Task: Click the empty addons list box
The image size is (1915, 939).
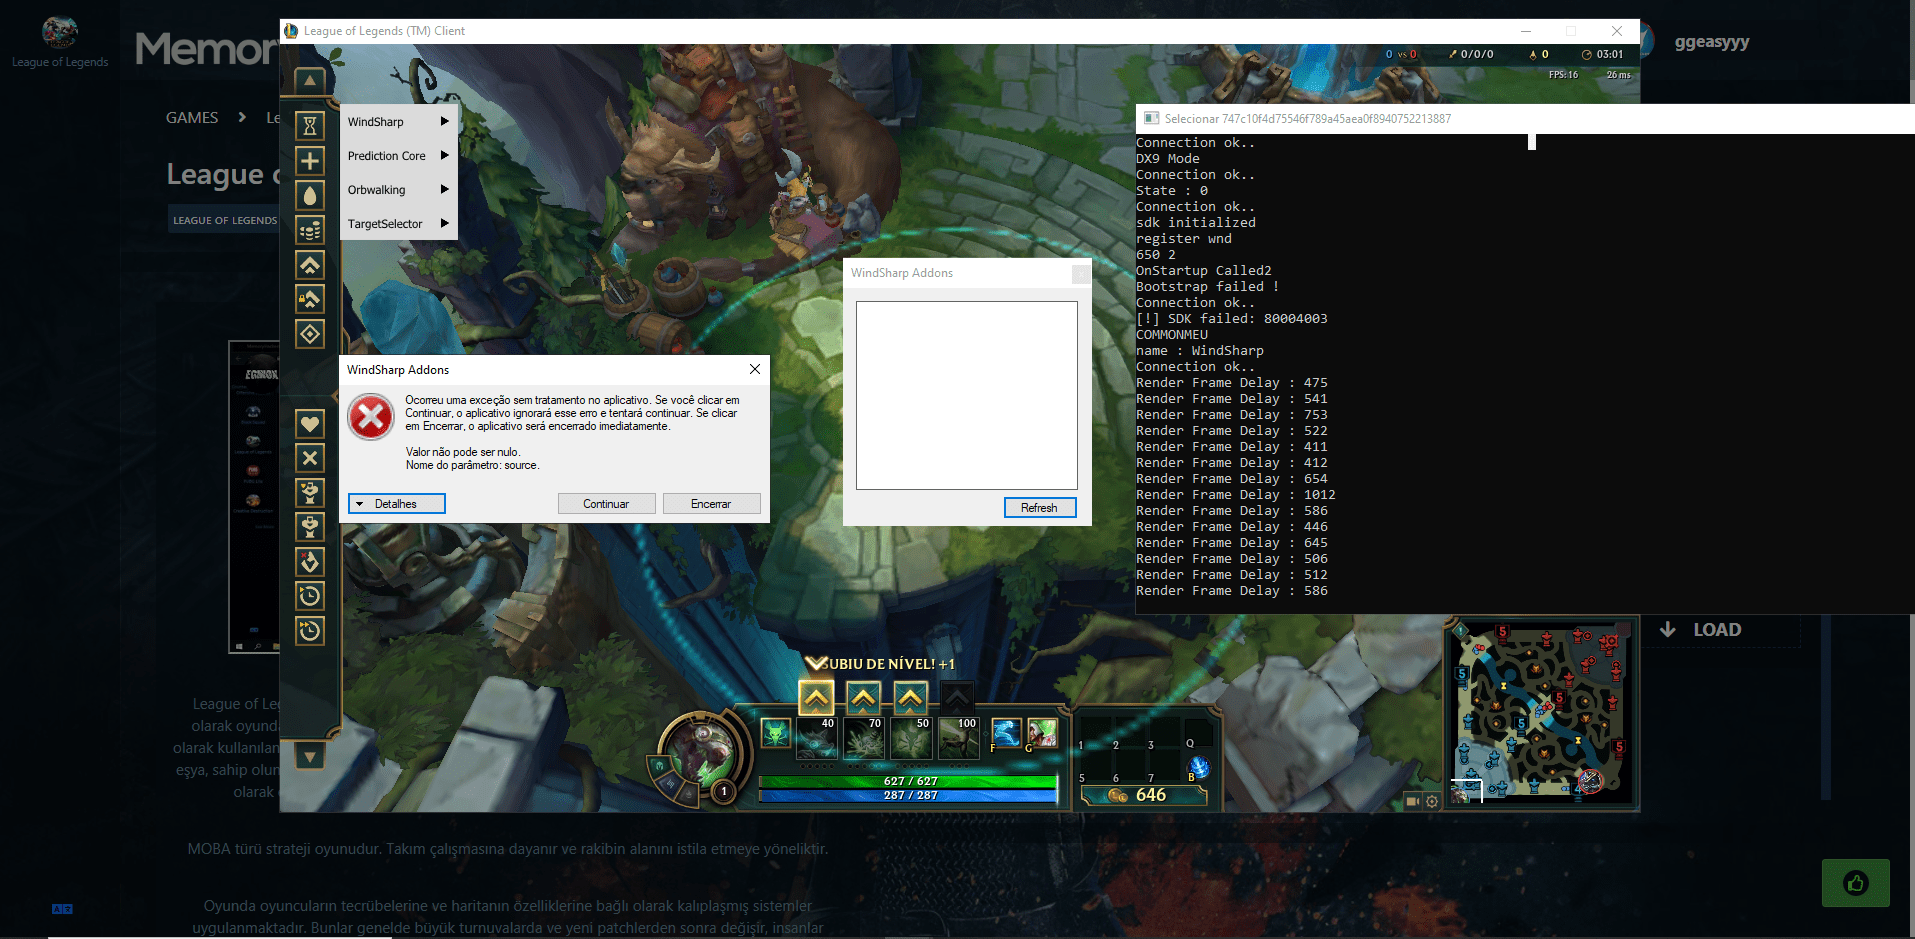Action: [967, 395]
